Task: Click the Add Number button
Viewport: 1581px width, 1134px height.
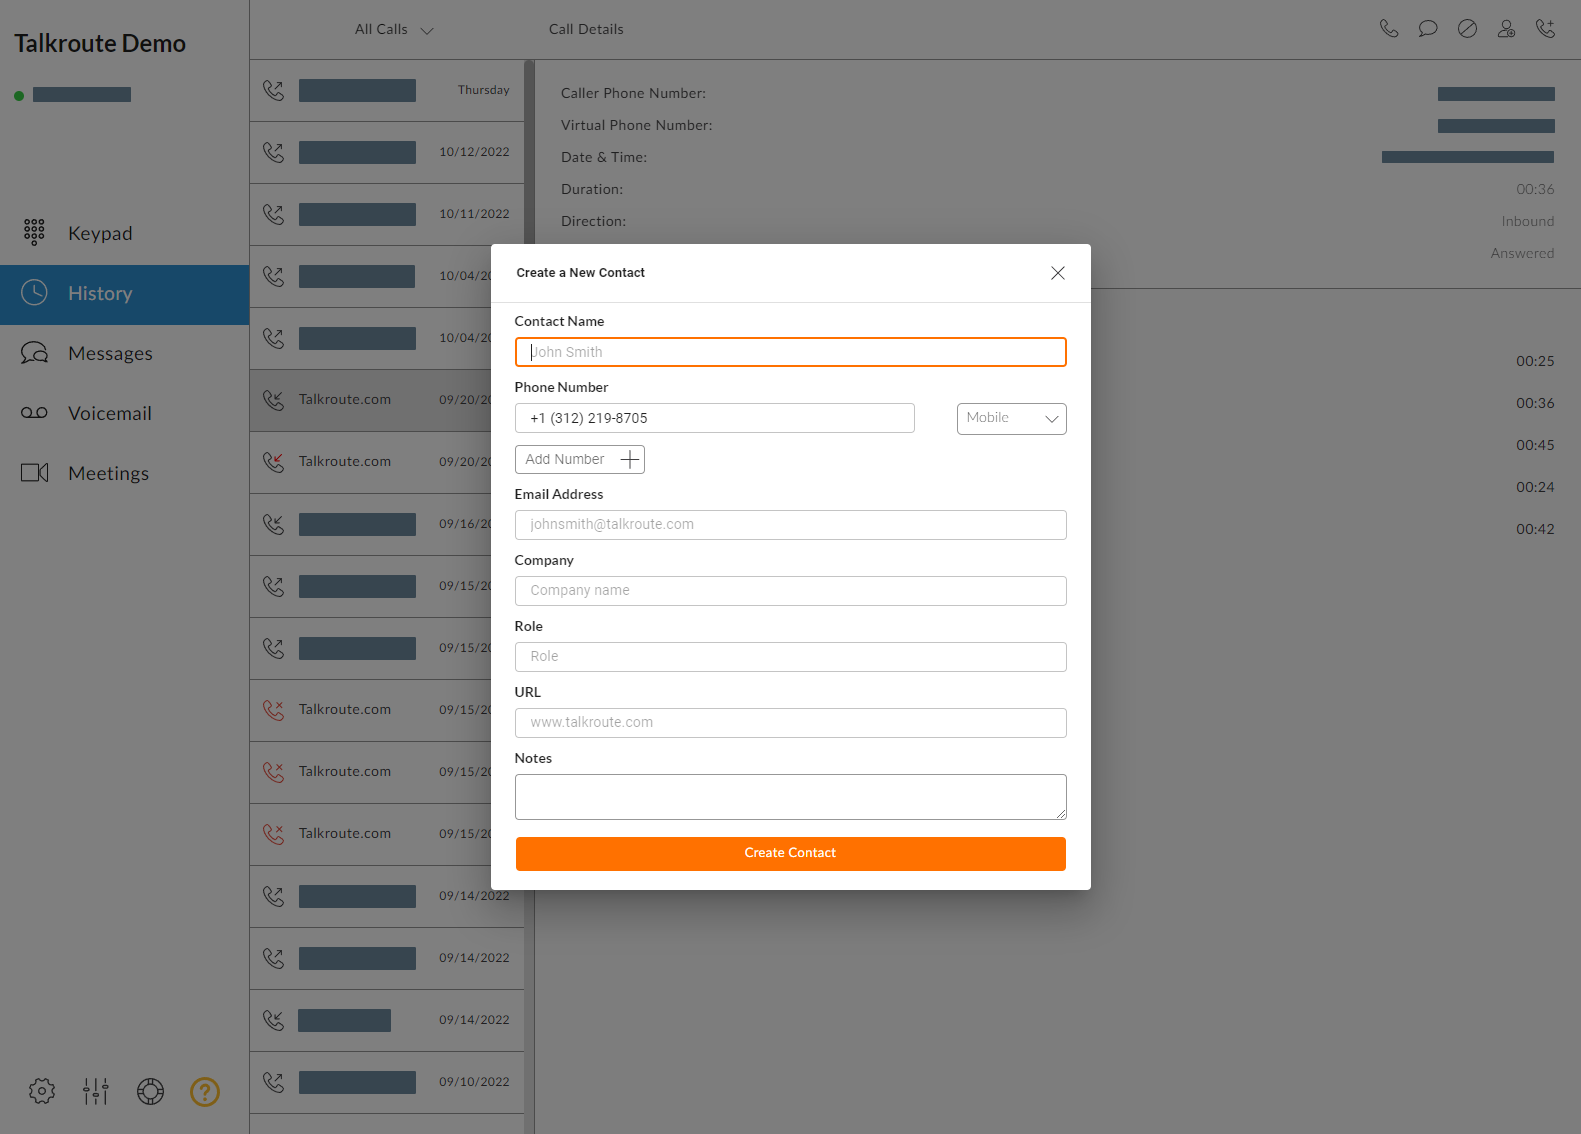Action: pos(579,460)
